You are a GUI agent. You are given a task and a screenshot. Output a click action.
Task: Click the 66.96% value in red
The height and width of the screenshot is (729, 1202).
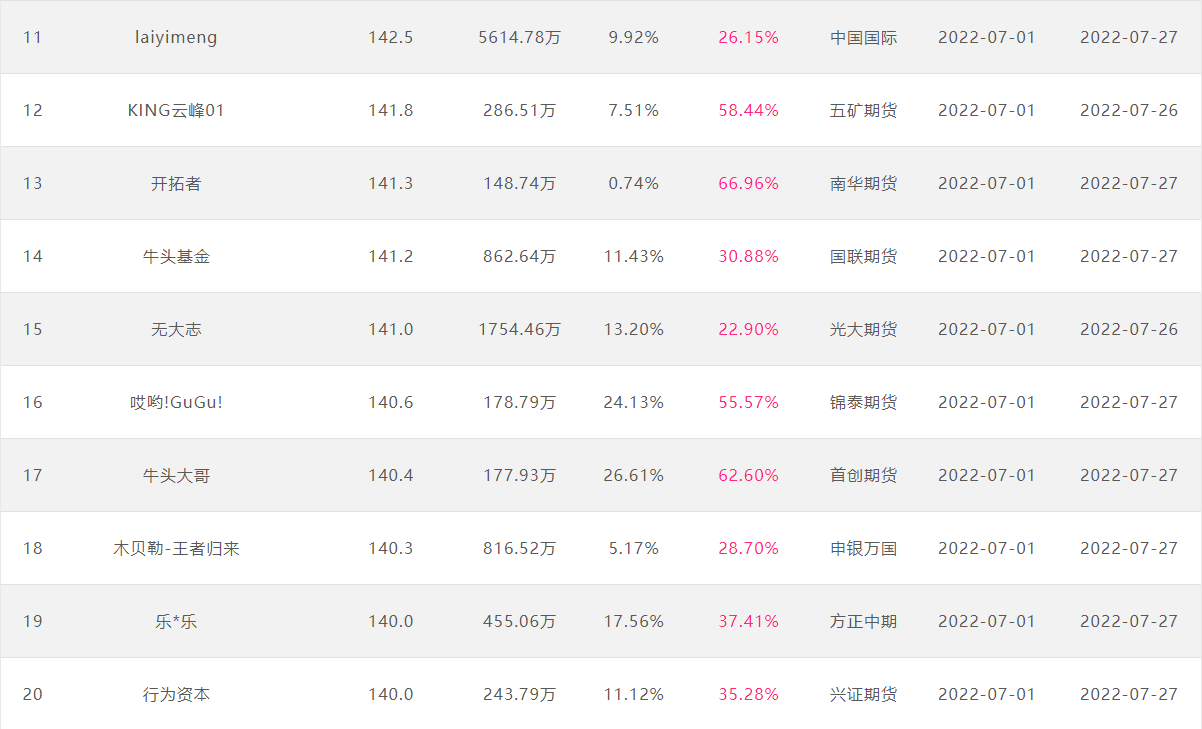click(748, 184)
